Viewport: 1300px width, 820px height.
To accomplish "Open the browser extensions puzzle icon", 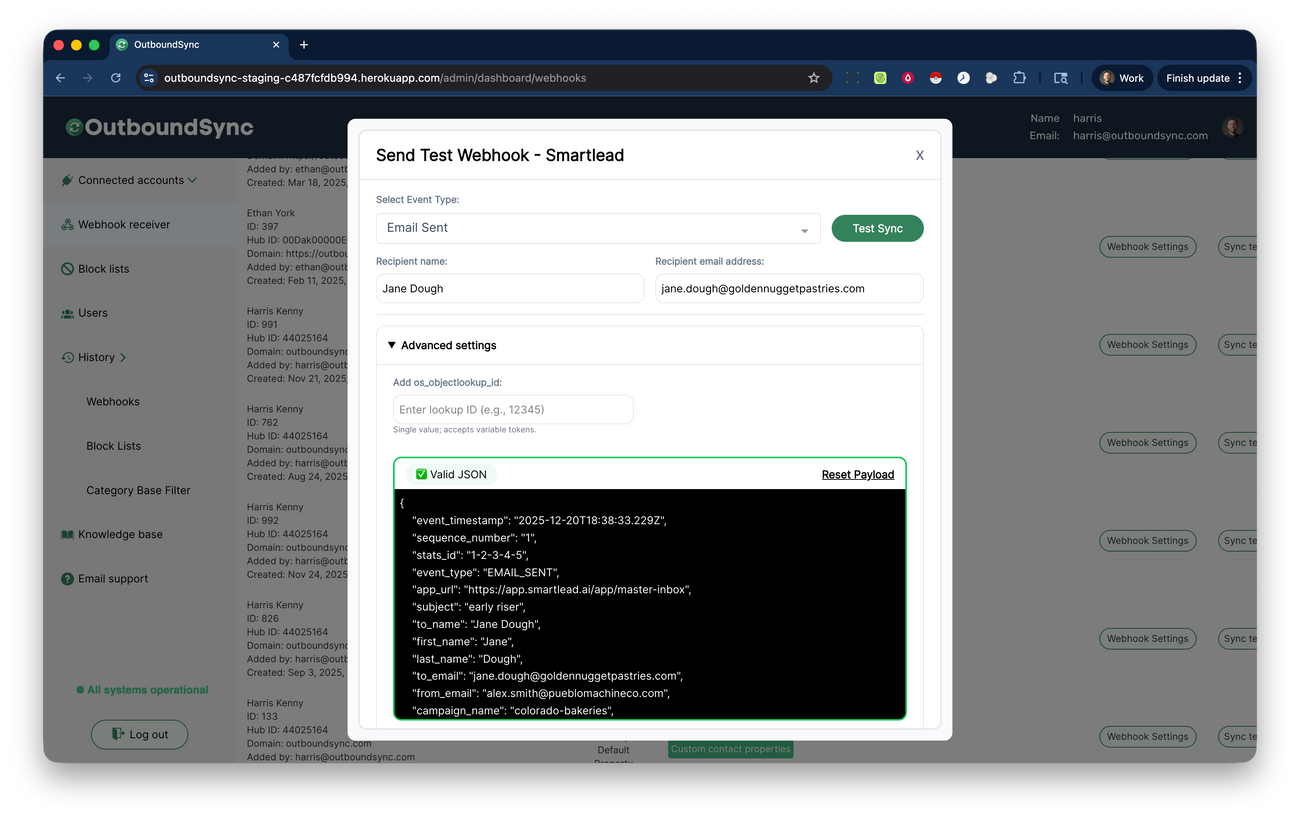I will (1019, 77).
